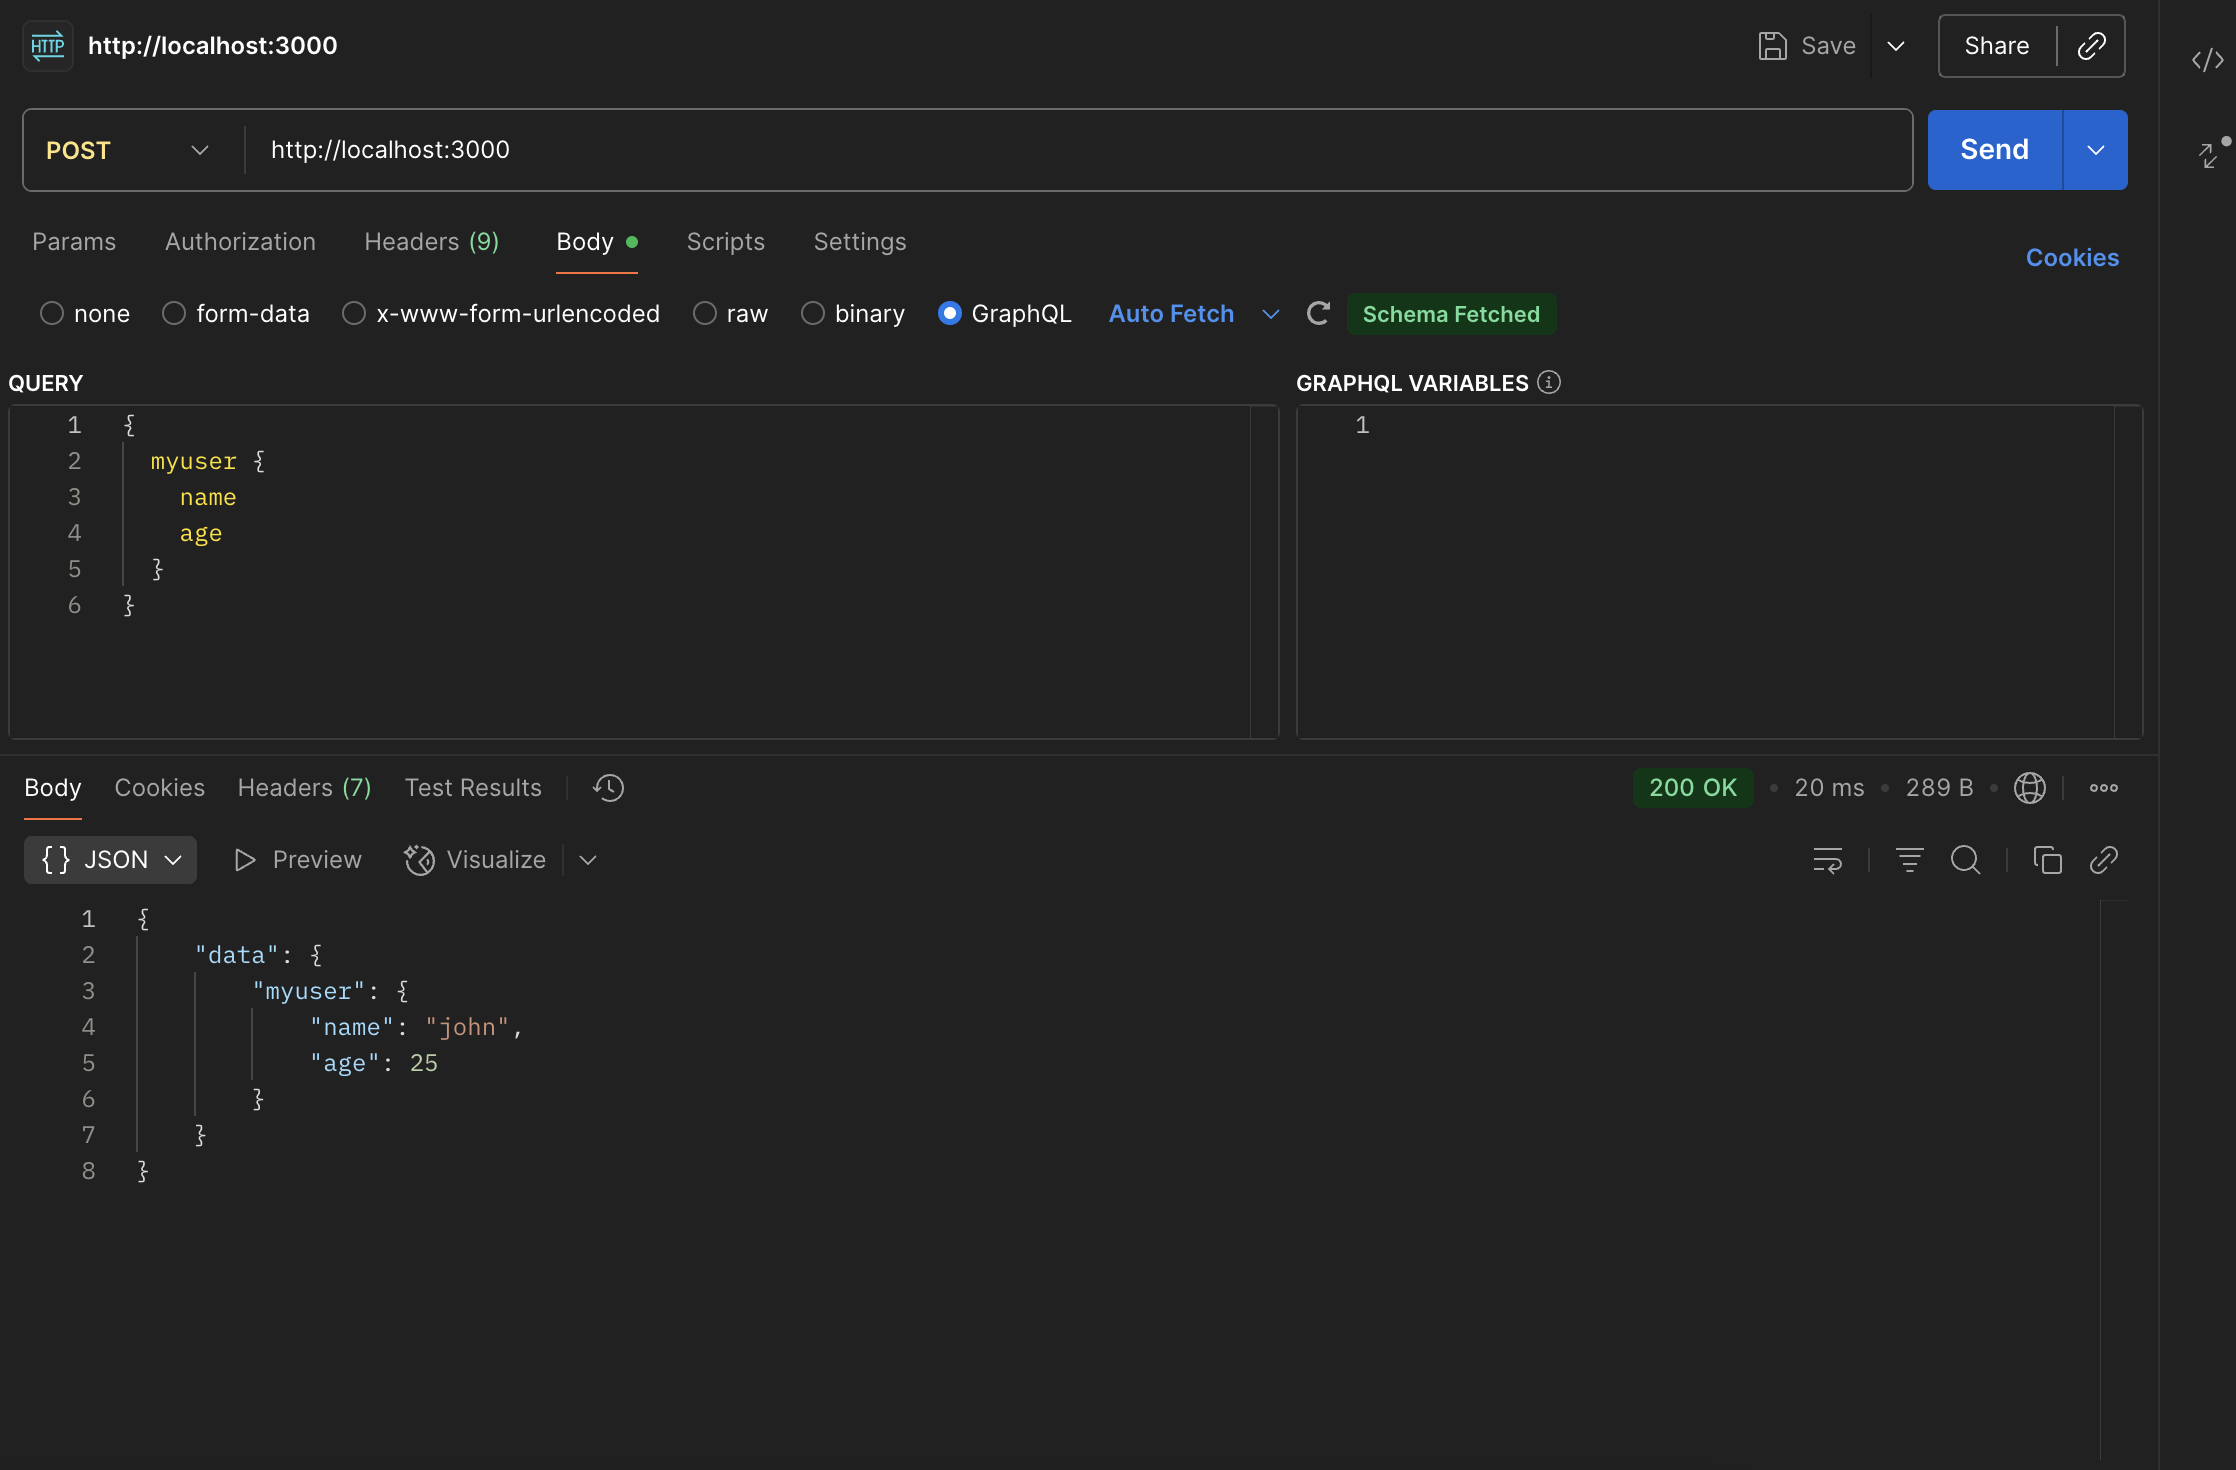The width and height of the screenshot is (2236, 1470).
Task: Click the "john" value in response
Action: tap(467, 1028)
